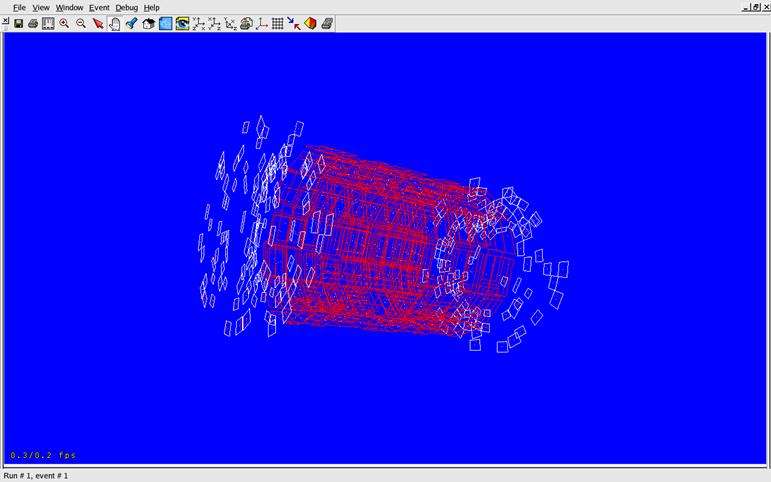The image size is (771, 482).
Task: Expand the Window menu
Action: (x=69, y=7)
